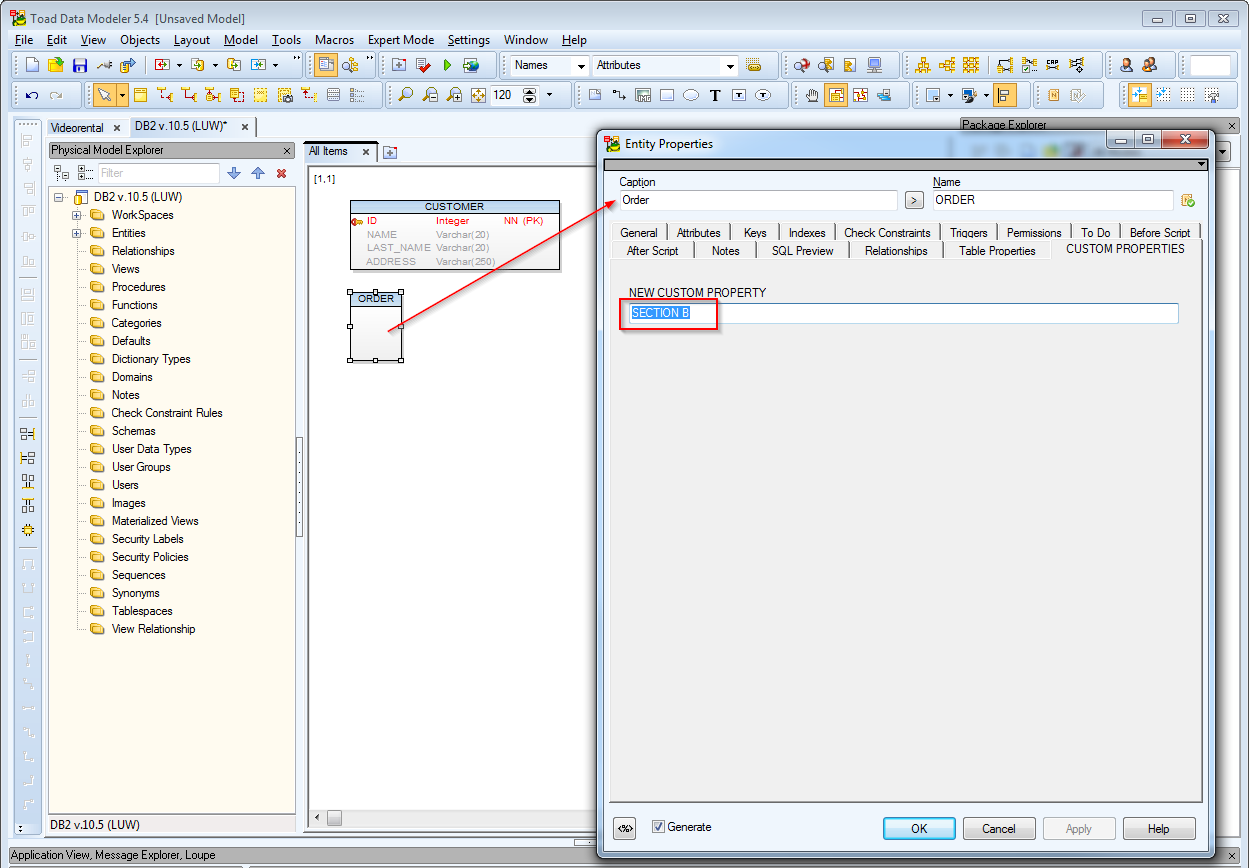This screenshot has width=1249, height=868.
Task: Toggle snap grid highlighted icon
Action: pos(1139,95)
